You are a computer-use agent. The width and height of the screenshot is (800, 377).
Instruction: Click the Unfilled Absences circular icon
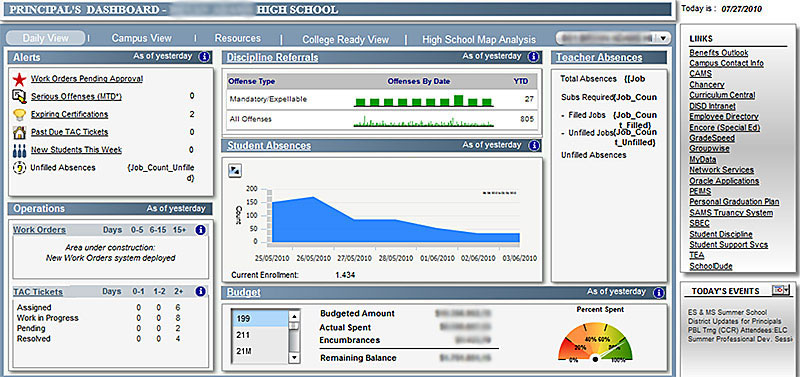coord(19,168)
